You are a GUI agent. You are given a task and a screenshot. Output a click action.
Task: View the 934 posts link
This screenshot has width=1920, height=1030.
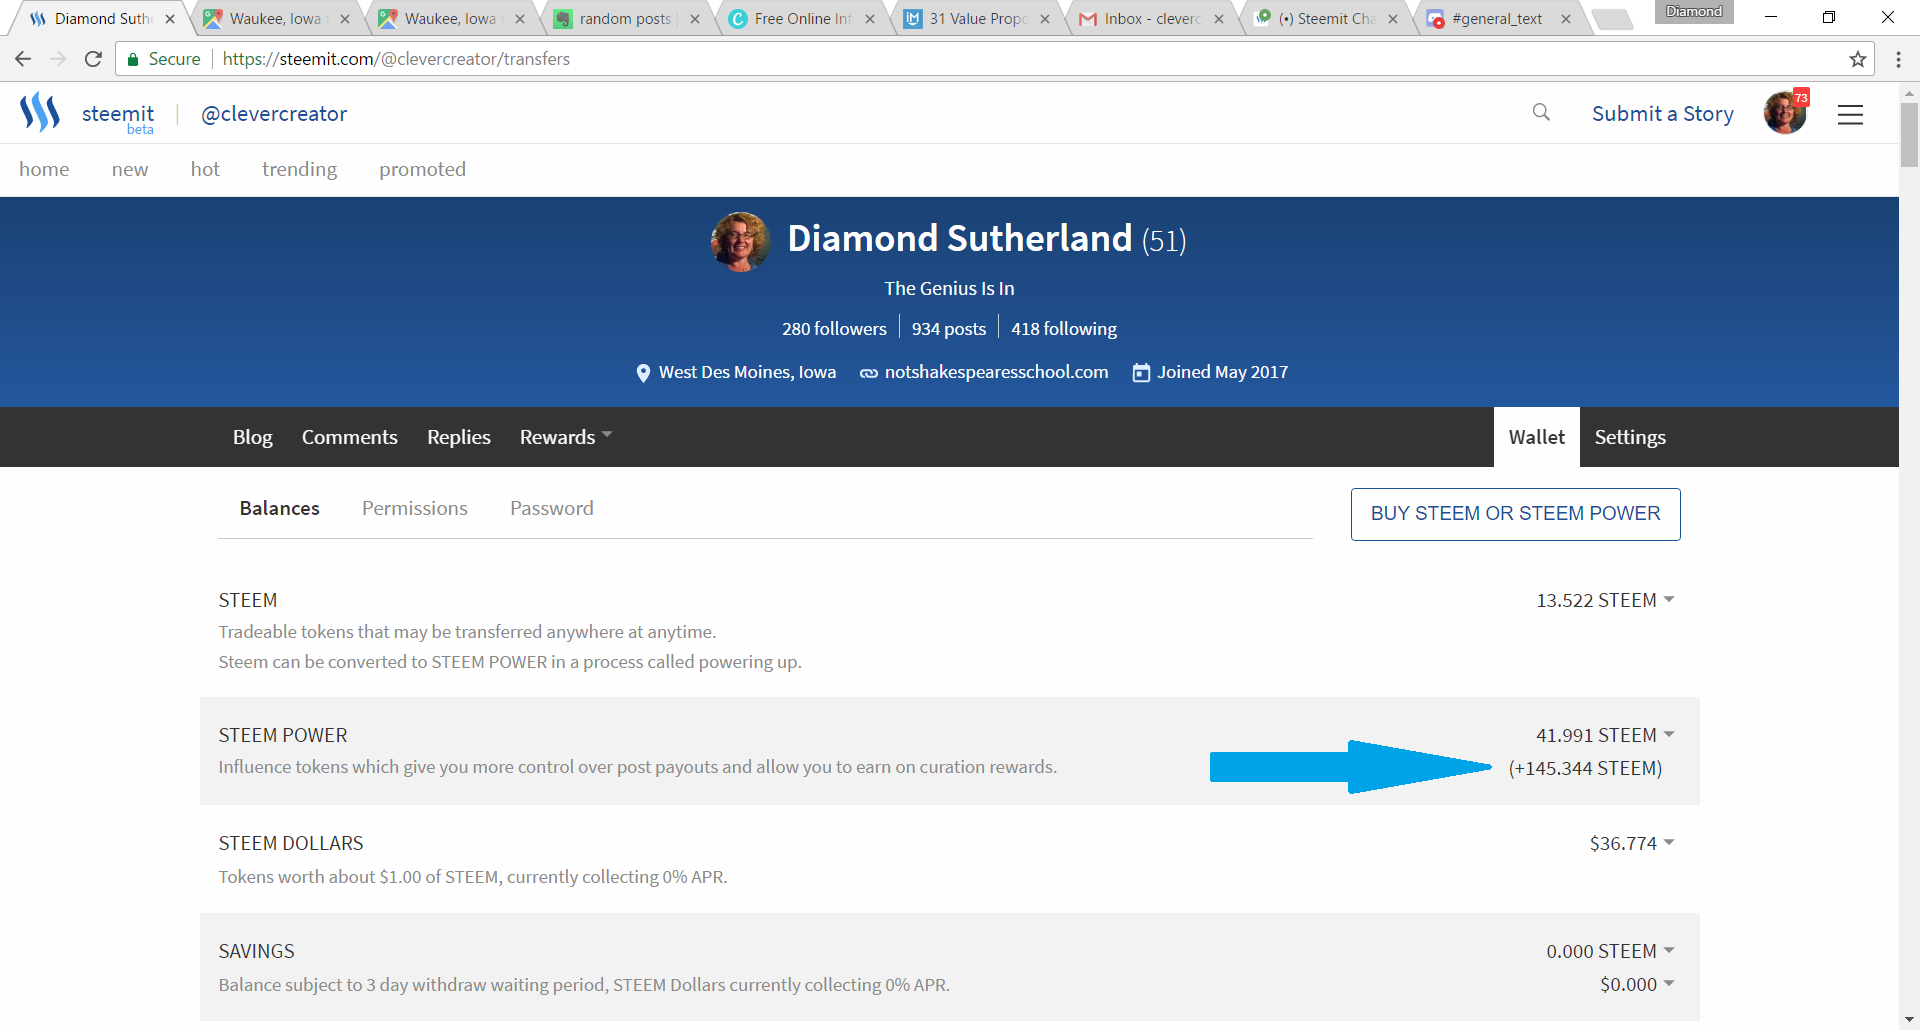click(x=949, y=329)
